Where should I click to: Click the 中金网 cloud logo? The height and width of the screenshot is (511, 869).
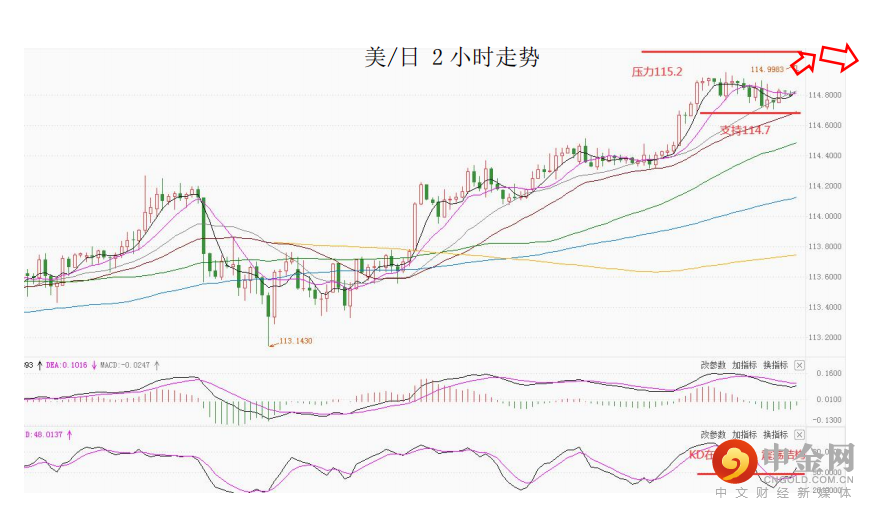[735, 462]
